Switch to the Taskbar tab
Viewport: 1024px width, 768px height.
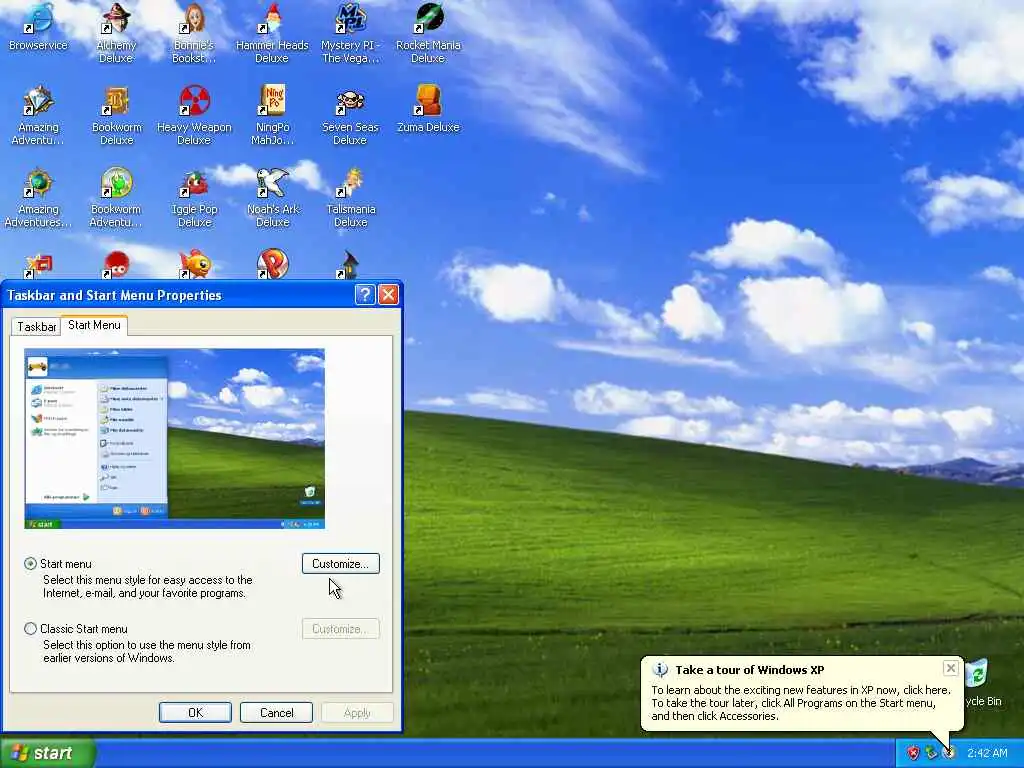pos(37,327)
